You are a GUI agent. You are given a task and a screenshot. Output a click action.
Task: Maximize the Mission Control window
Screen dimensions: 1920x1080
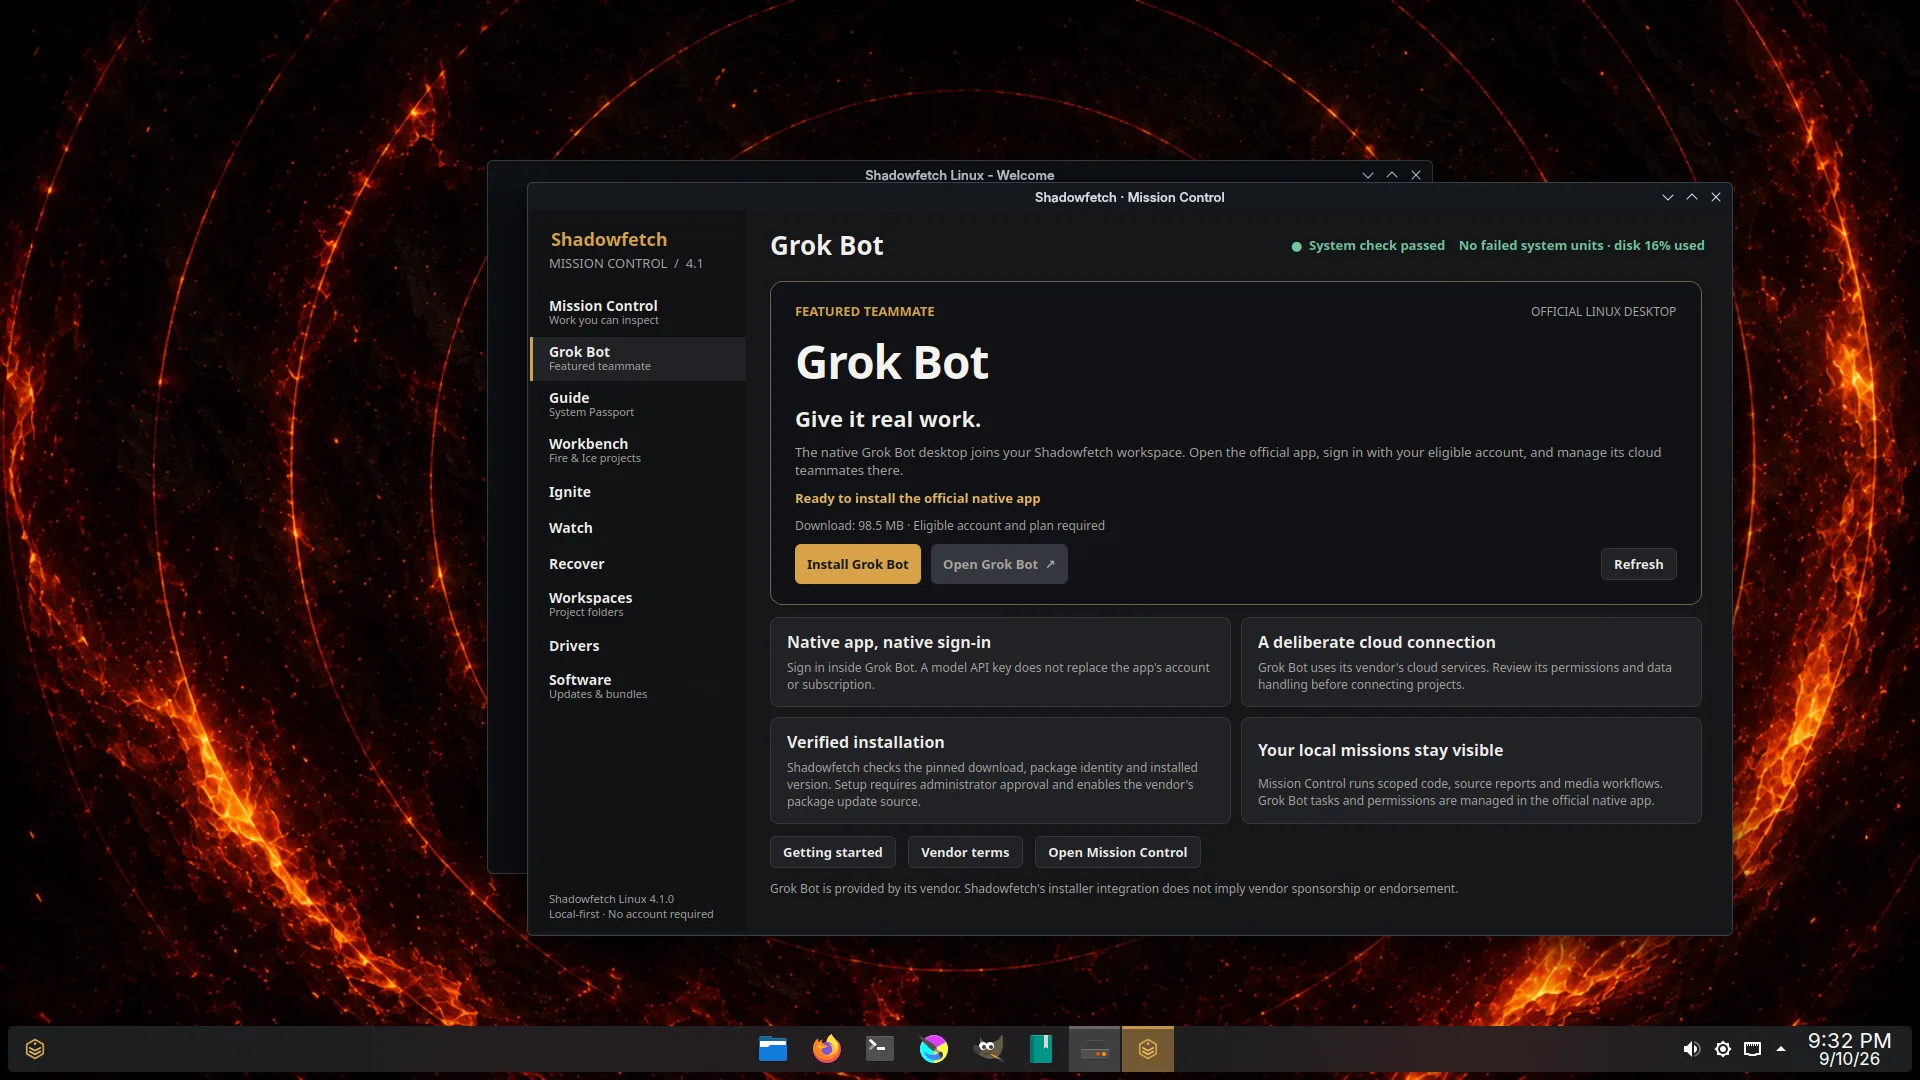(1692, 197)
